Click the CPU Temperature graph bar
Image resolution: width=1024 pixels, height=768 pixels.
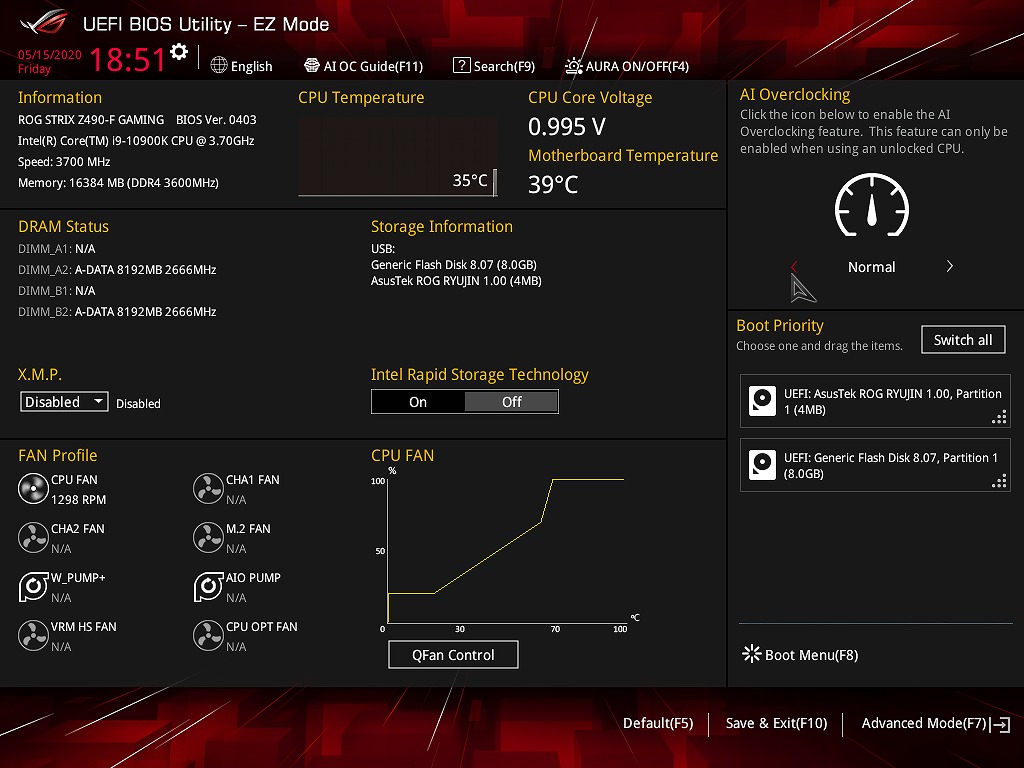pos(495,182)
